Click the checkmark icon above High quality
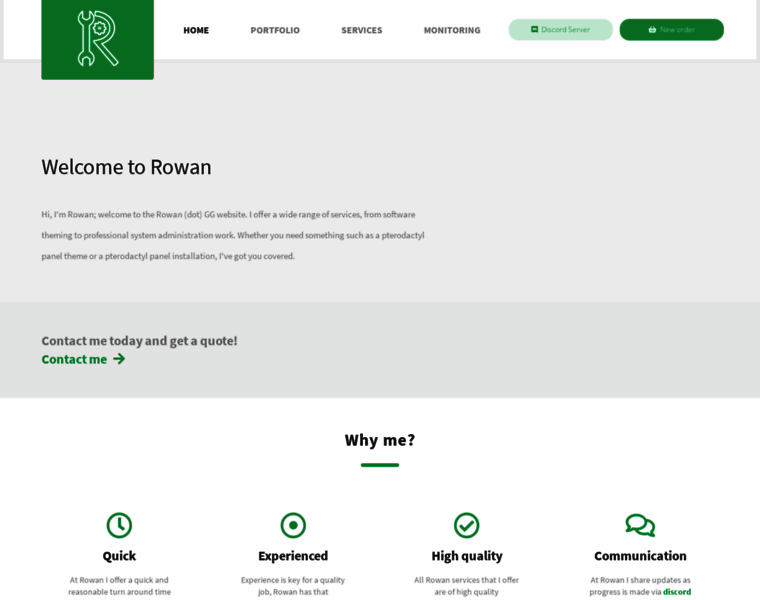The height and width of the screenshot is (600, 760). tap(467, 525)
